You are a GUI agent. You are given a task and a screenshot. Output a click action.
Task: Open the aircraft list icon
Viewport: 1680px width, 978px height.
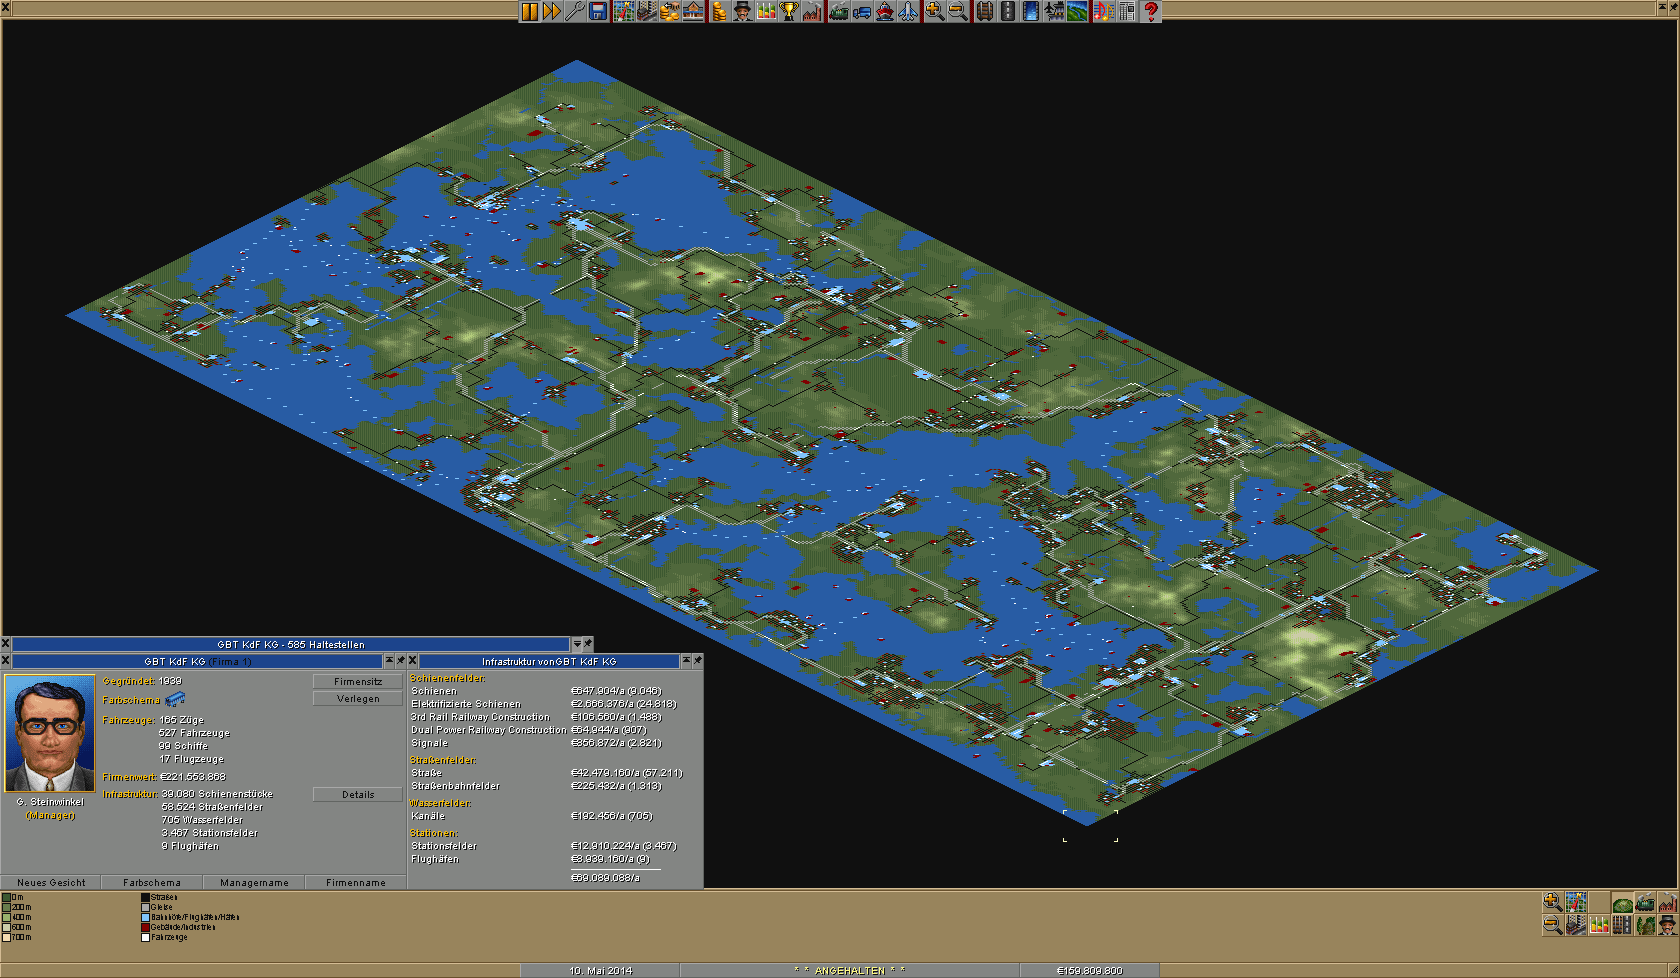[908, 11]
